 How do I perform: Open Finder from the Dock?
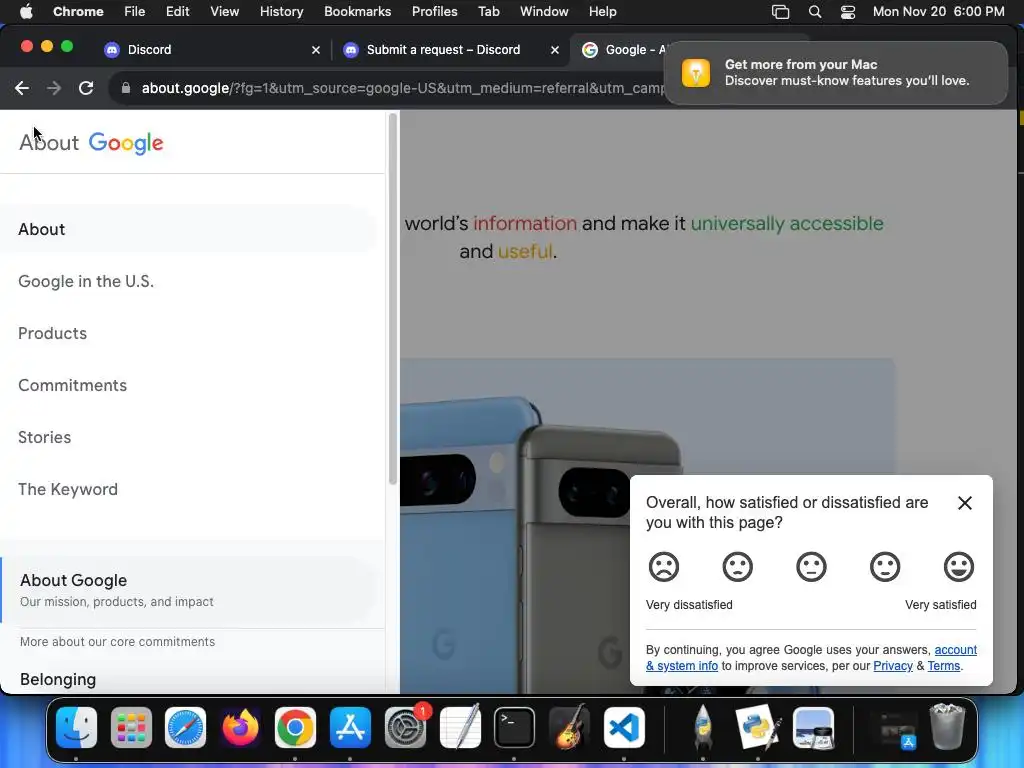(x=76, y=728)
